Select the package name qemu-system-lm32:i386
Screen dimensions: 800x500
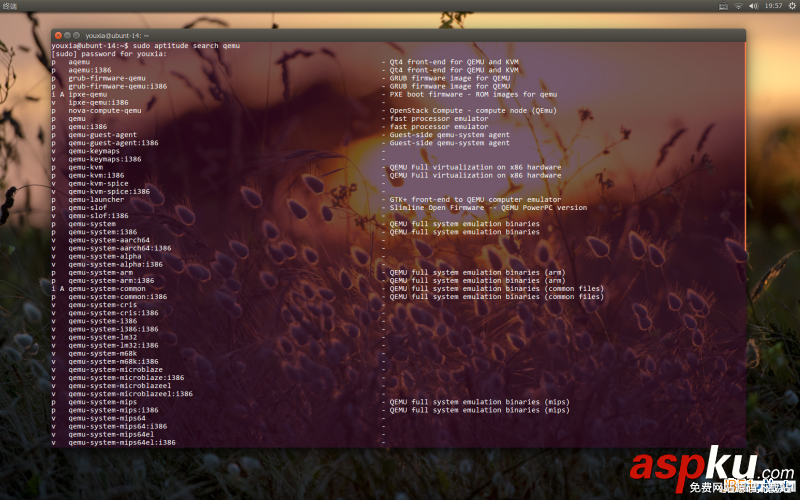[x=113, y=345]
